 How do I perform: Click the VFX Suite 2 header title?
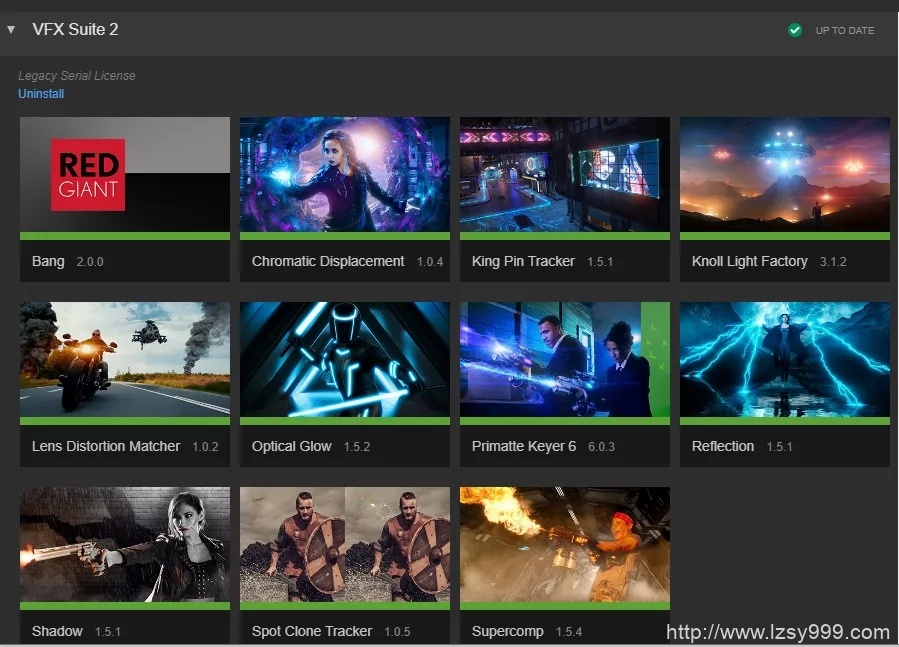[x=75, y=30]
